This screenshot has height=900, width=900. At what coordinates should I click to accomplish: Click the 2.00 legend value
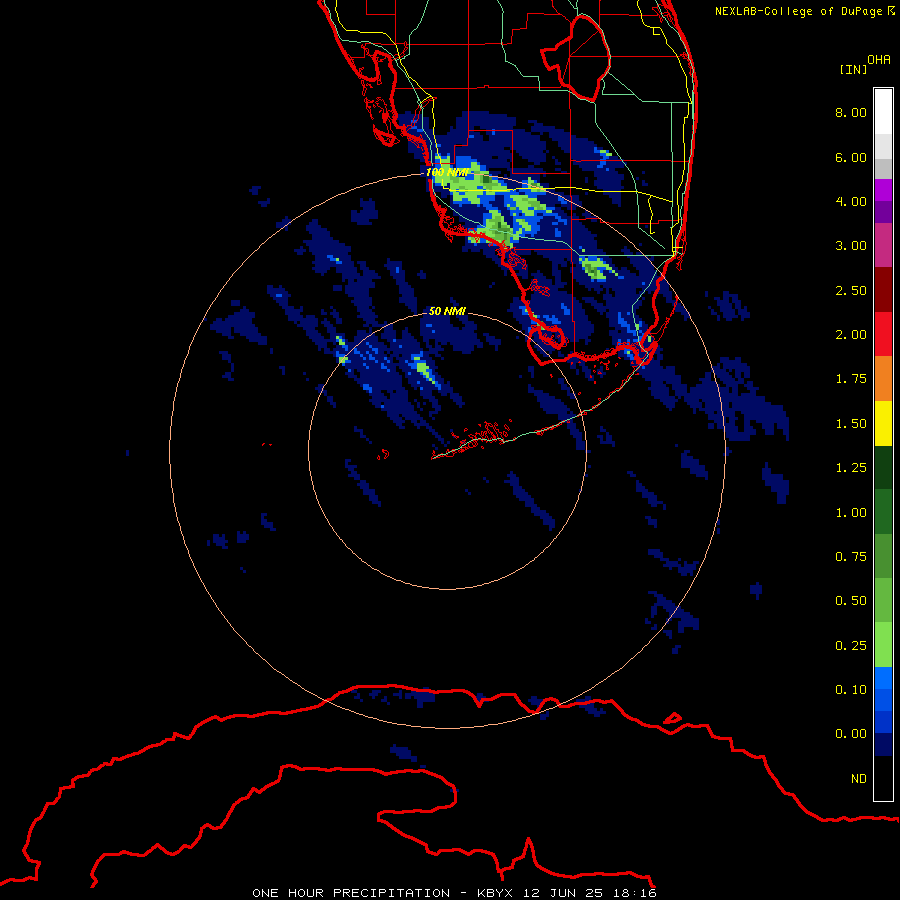851,335
